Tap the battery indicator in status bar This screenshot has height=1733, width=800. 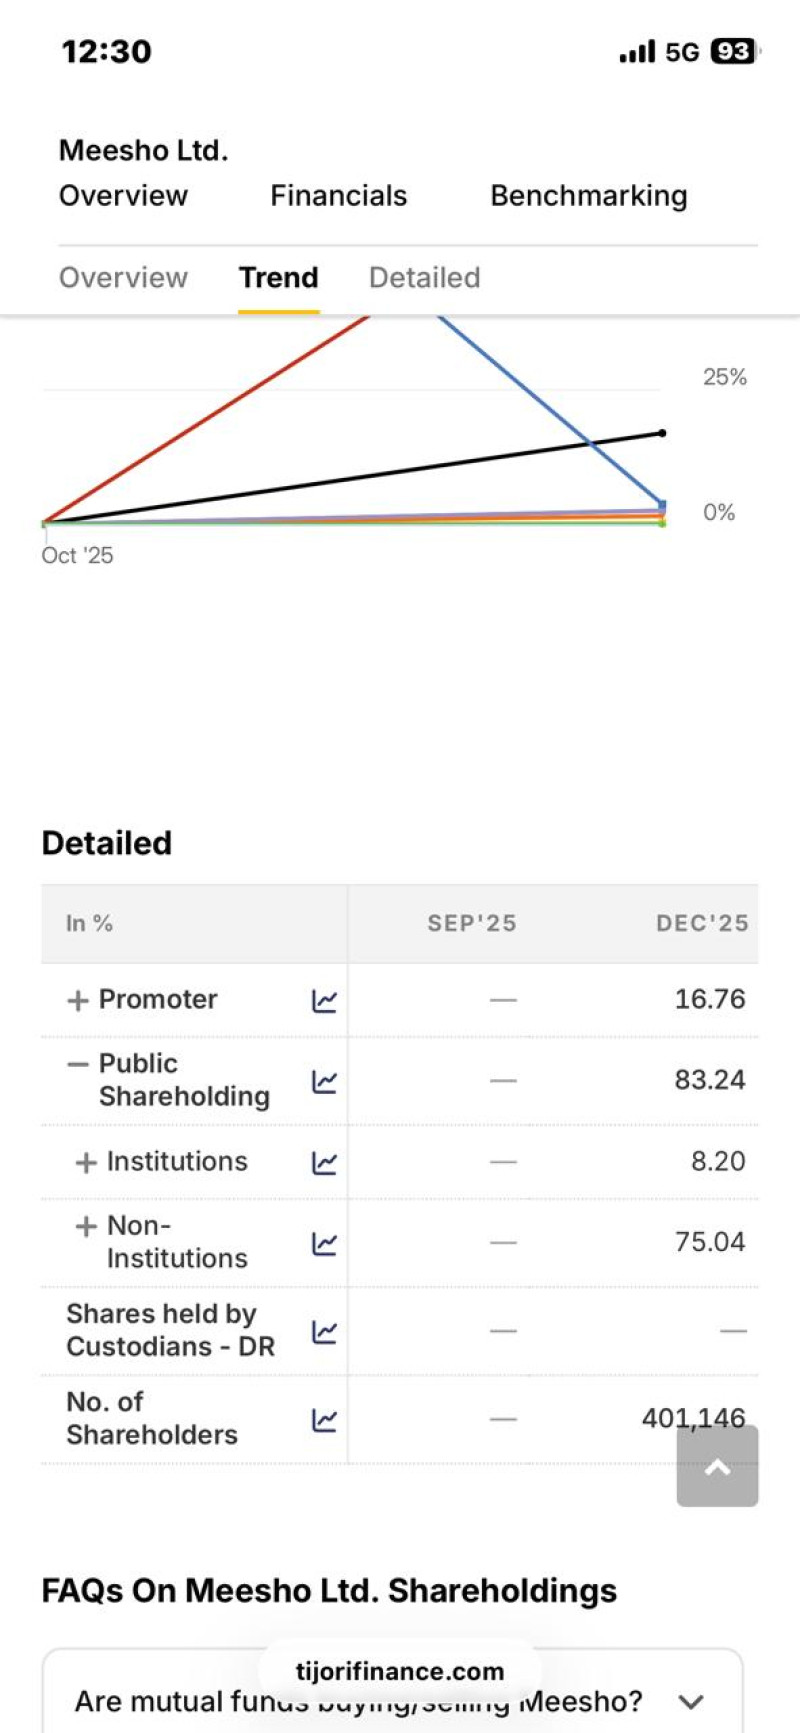click(x=733, y=51)
